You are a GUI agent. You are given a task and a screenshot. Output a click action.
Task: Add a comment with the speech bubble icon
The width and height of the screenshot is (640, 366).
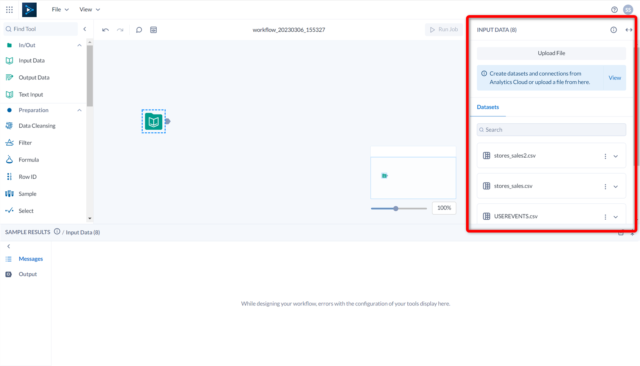(139, 30)
